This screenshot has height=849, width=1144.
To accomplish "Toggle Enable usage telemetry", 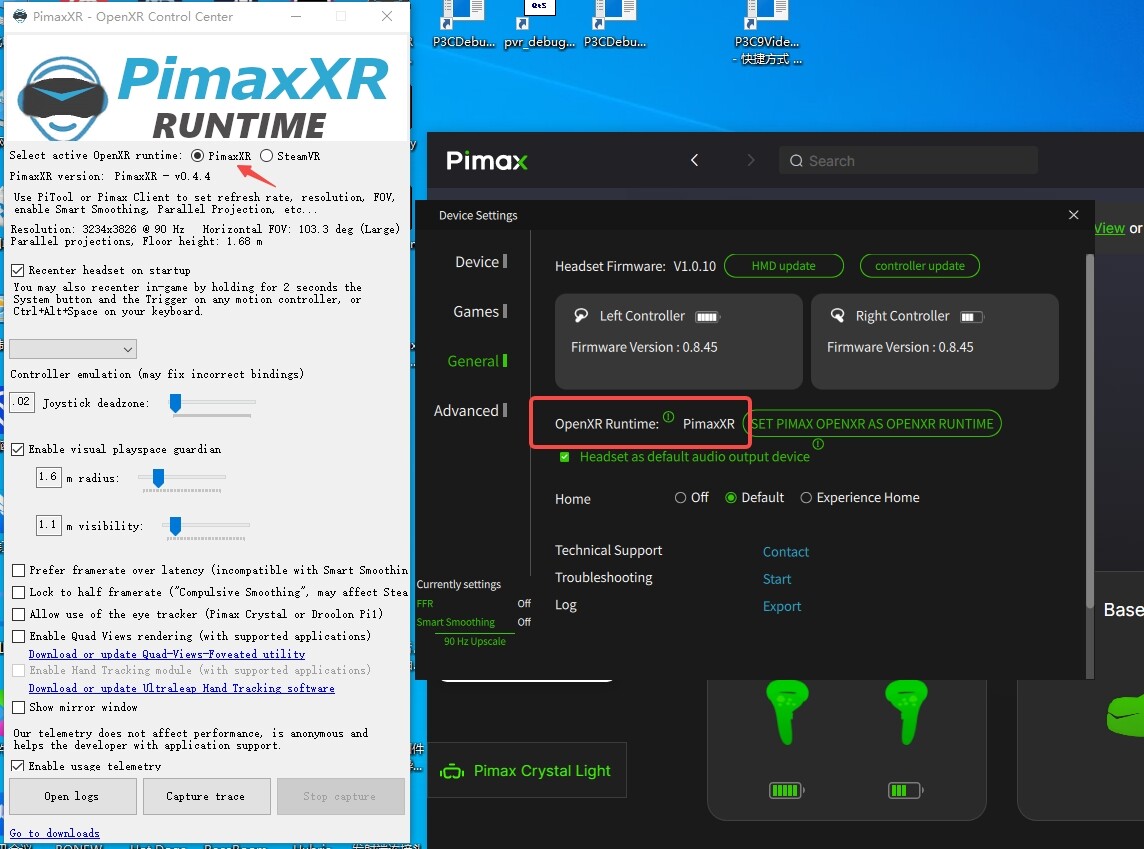I will 18,767.
